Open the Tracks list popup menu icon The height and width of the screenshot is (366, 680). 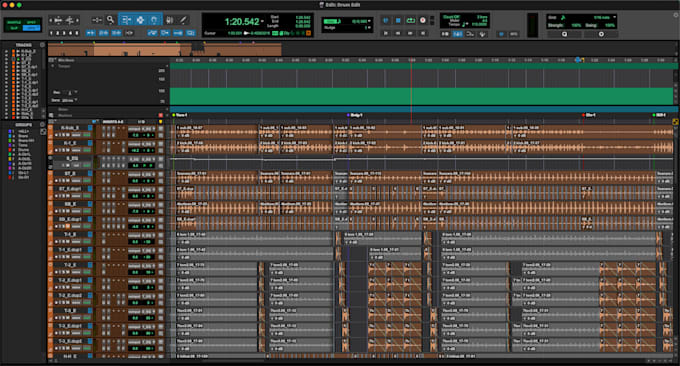click(x=42, y=45)
